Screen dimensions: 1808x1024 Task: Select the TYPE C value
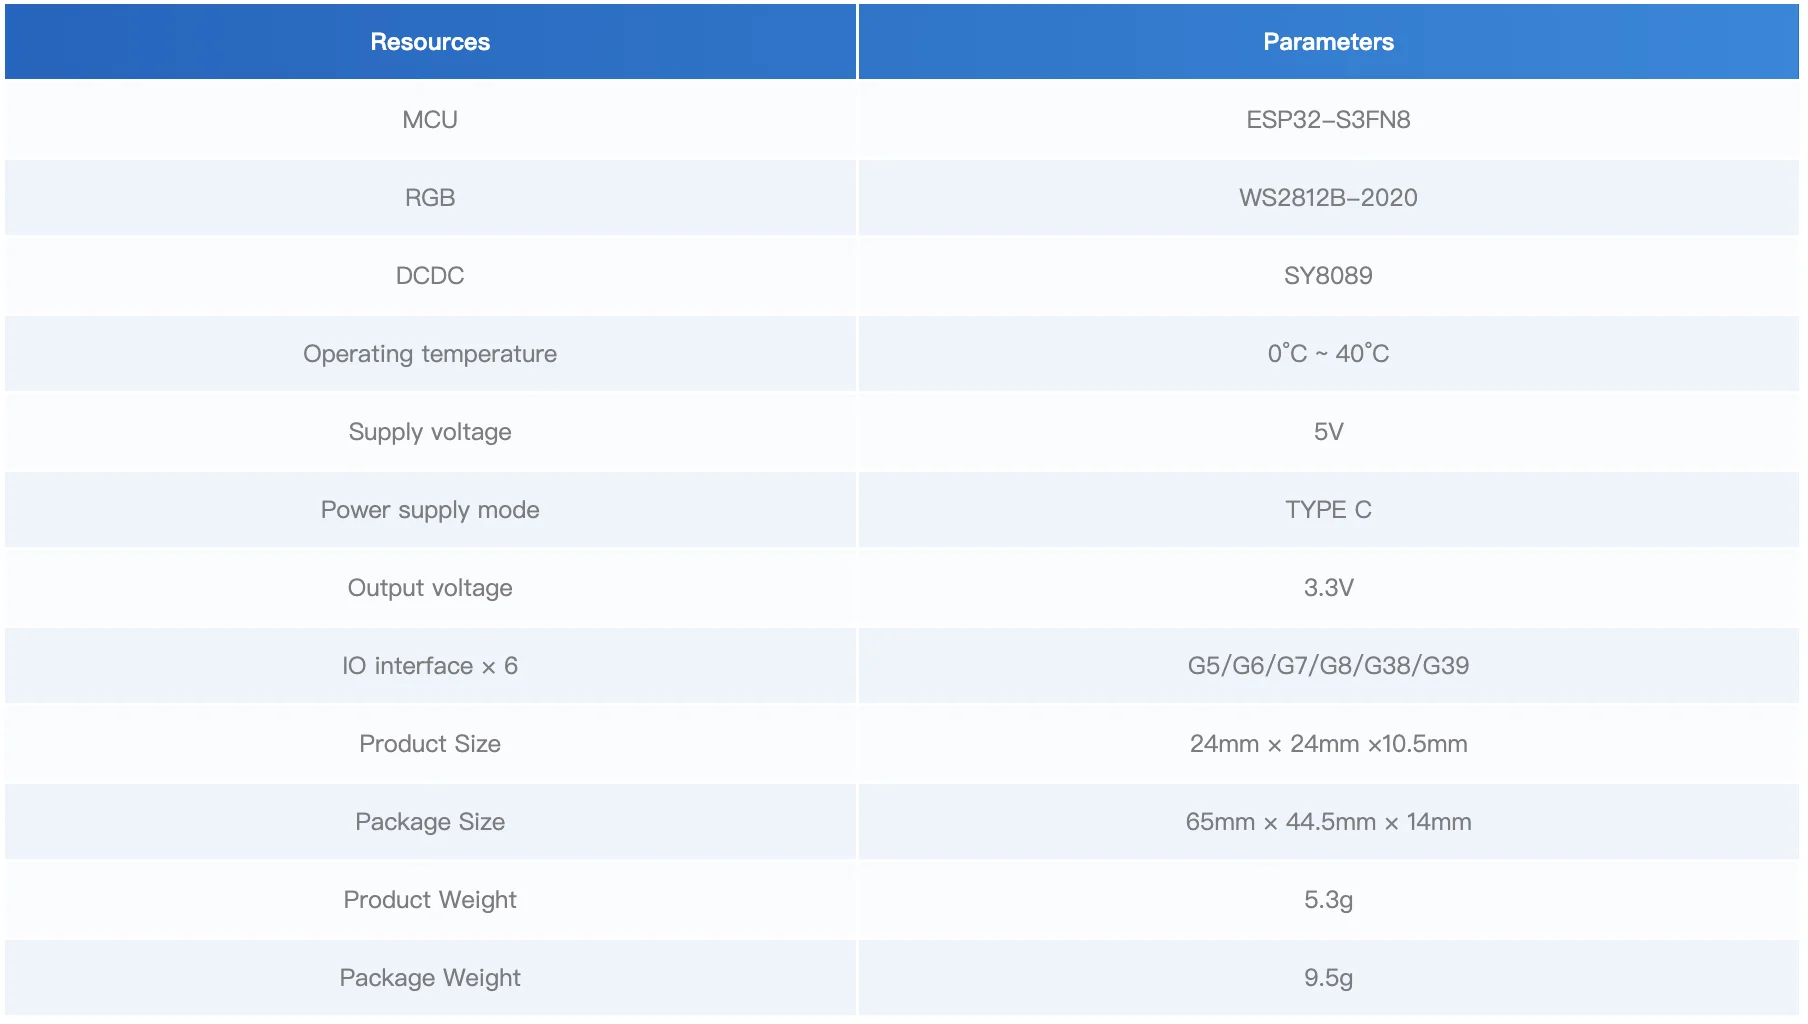[x=1328, y=510]
